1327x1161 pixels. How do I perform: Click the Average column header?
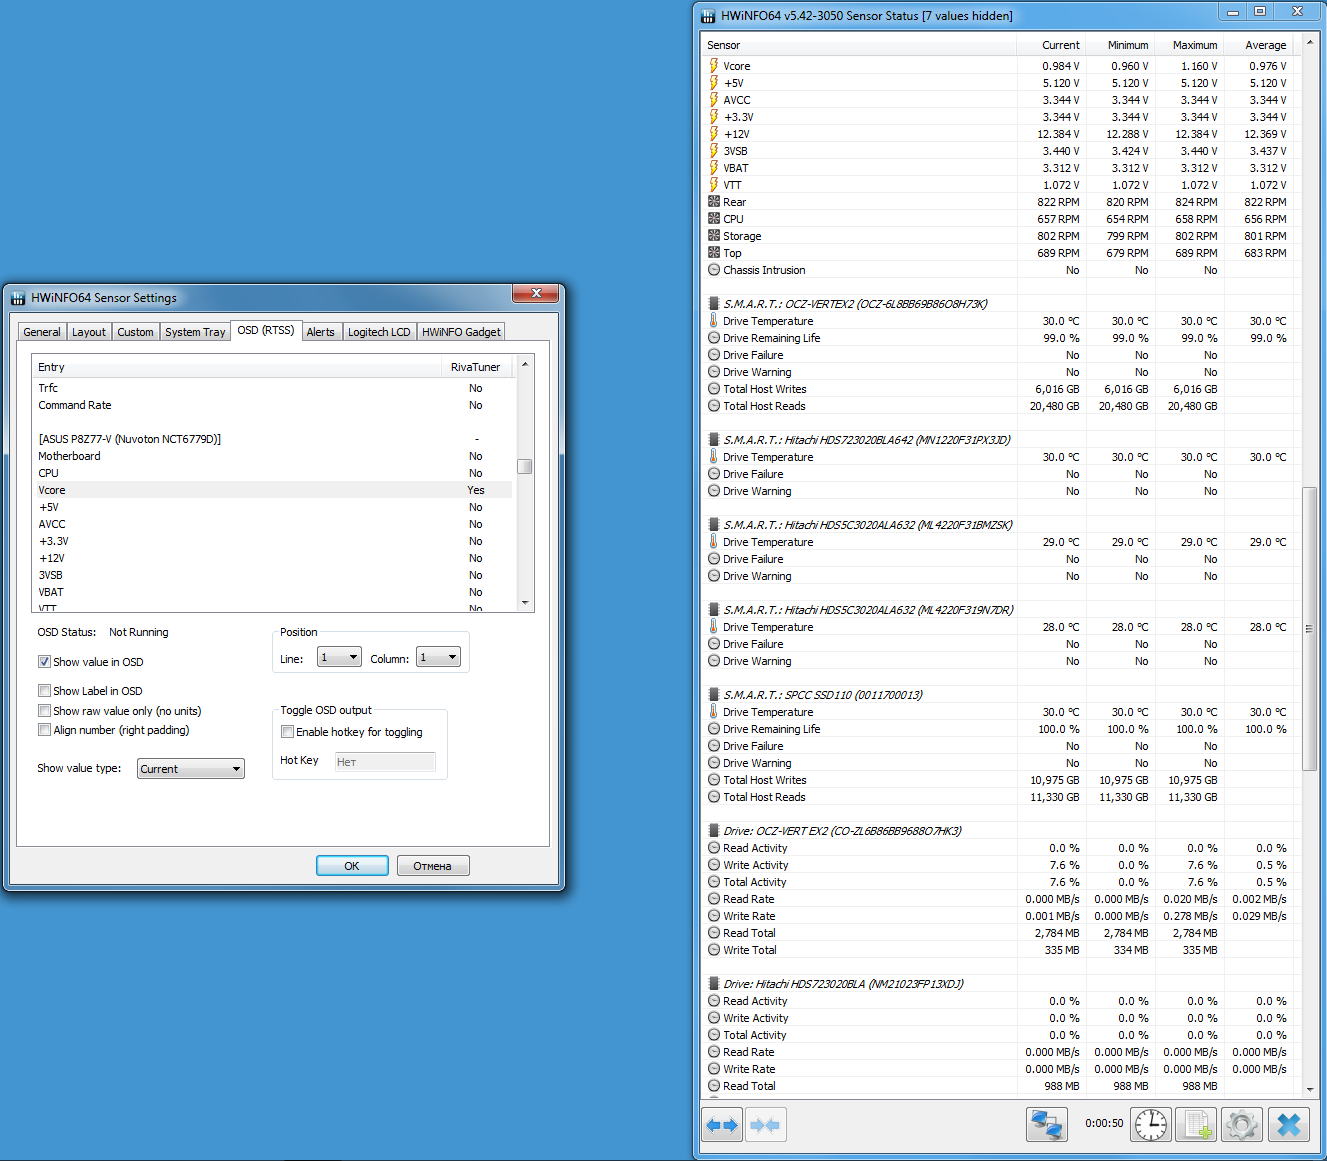click(x=1258, y=45)
